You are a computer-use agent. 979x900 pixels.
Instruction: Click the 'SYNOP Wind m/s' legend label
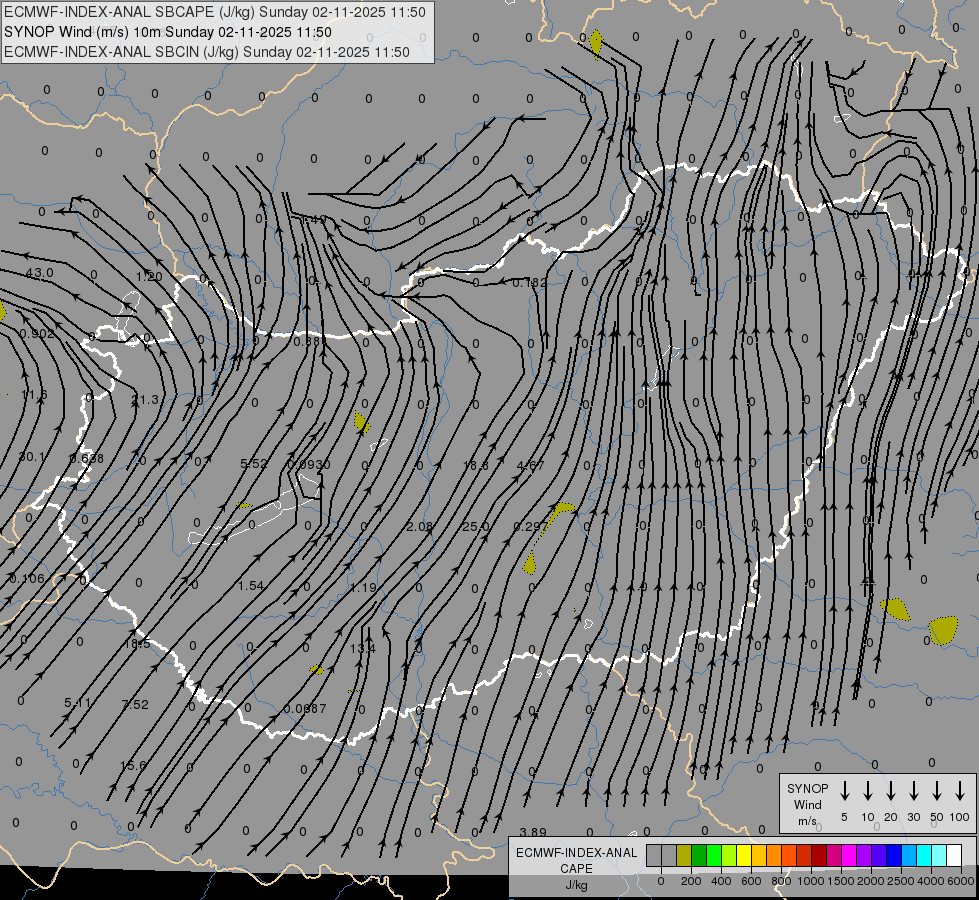pyautogui.click(x=807, y=804)
